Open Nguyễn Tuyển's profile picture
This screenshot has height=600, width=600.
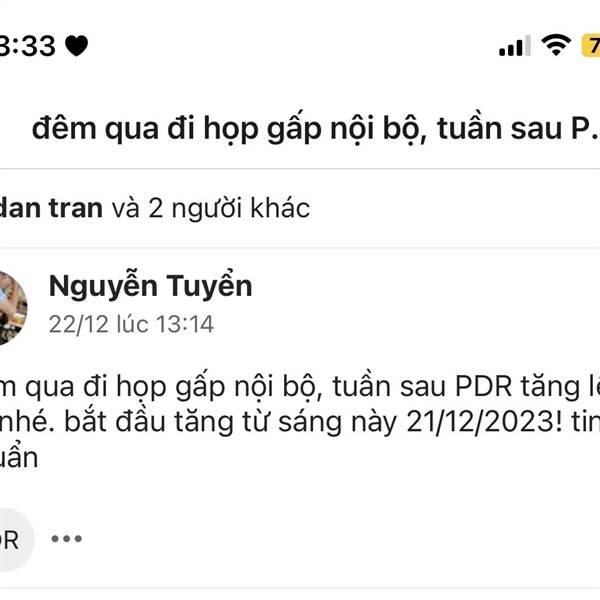tap(11, 308)
